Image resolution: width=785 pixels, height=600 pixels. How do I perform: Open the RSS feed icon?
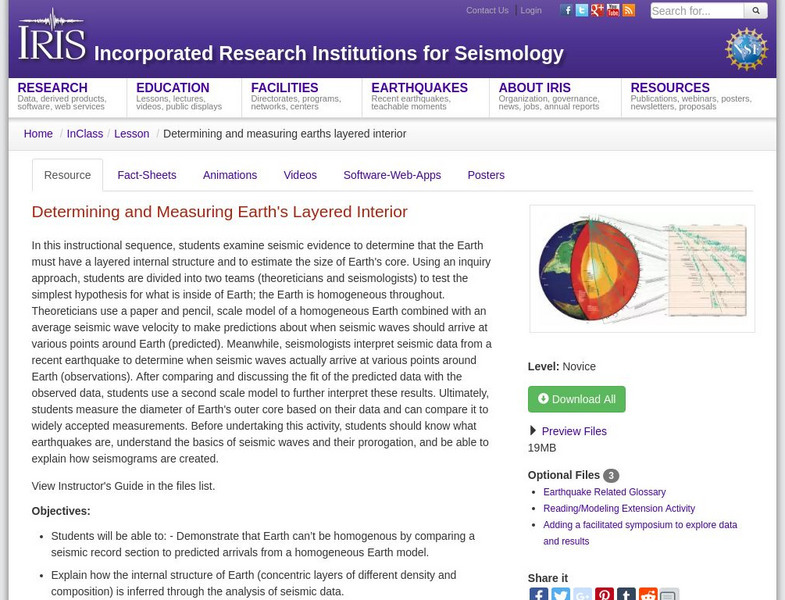tap(628, 10)
